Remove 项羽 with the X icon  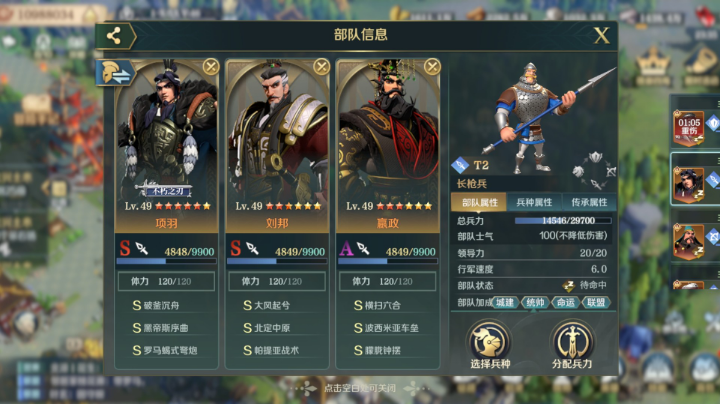click(211, 67)
